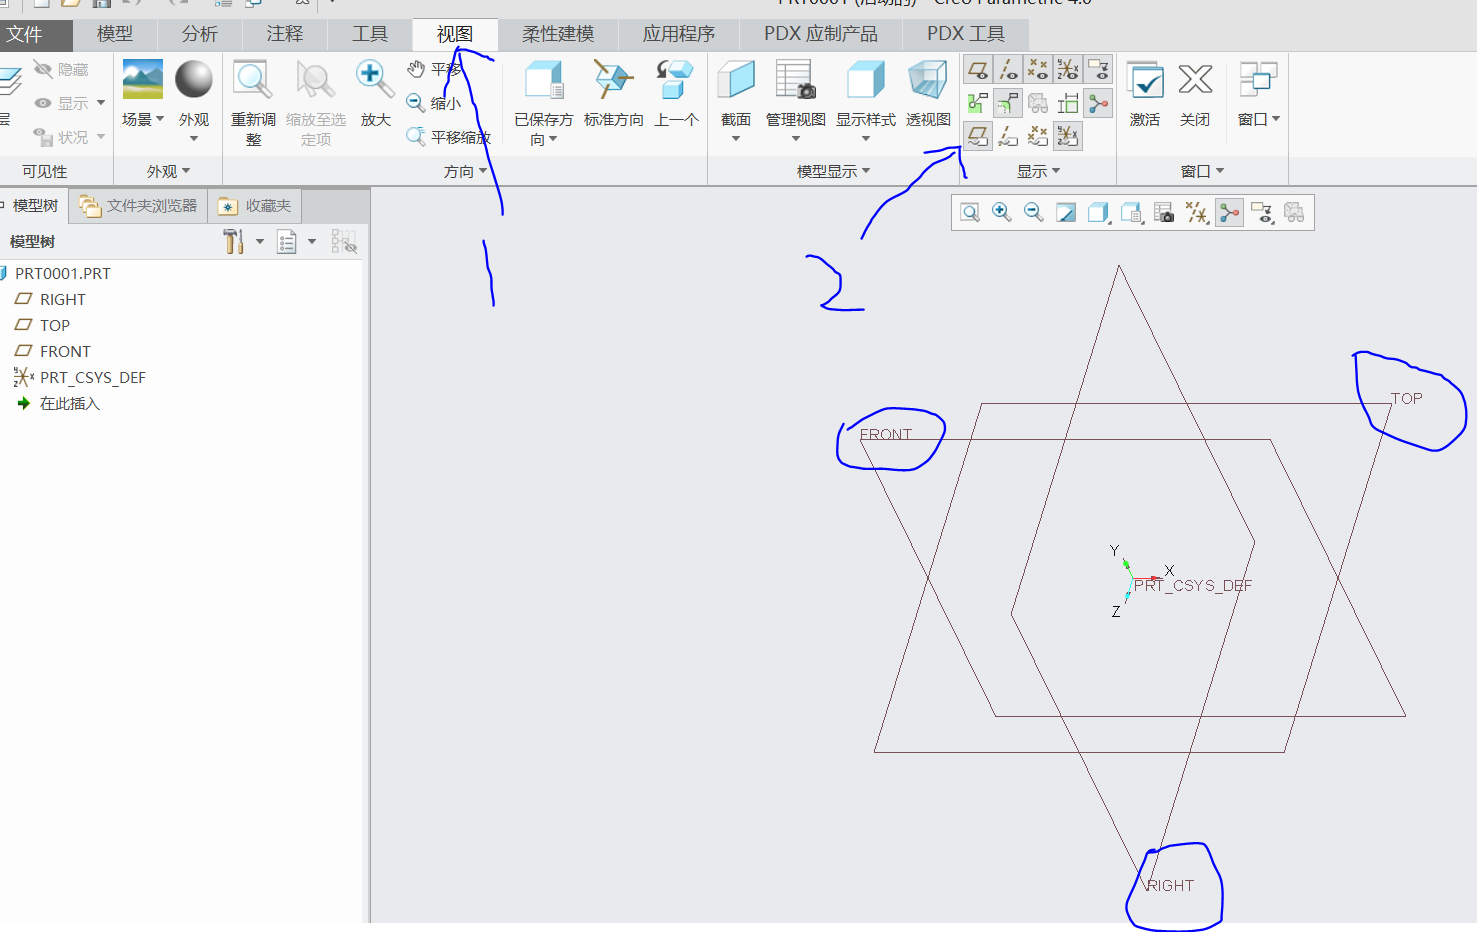Image resolution: width=1477 pixels, height=932 pixels.
Task: Switch to the 分析 ribbon tab
Action: pos(199,34)
